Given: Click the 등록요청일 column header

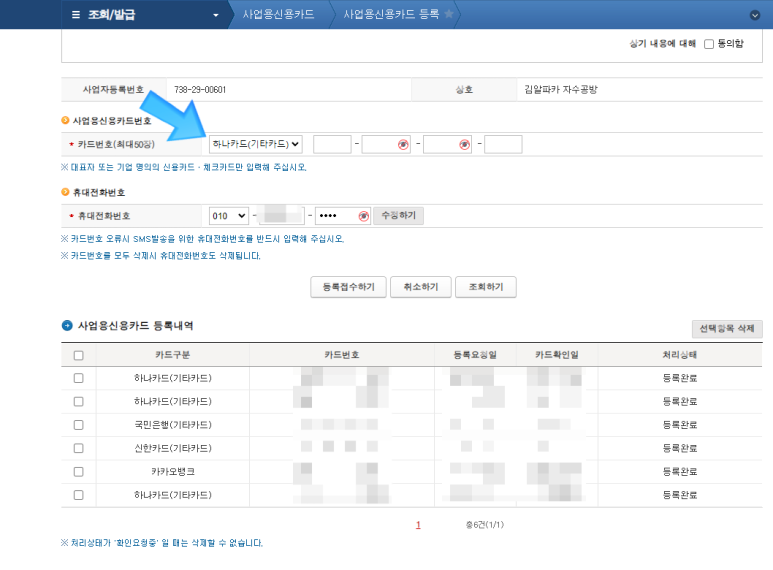Looking at the screenshot, I should (x=475, y=355).
